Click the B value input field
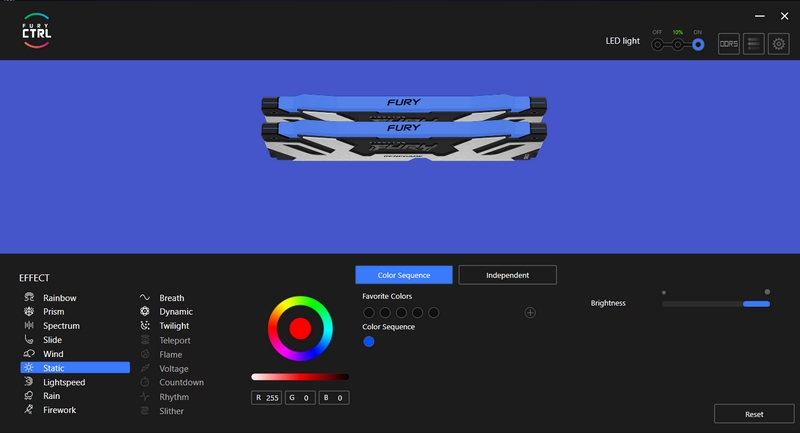Image resolution: width=800 pixels, height=433 pixels. click(x=334, y=398)
